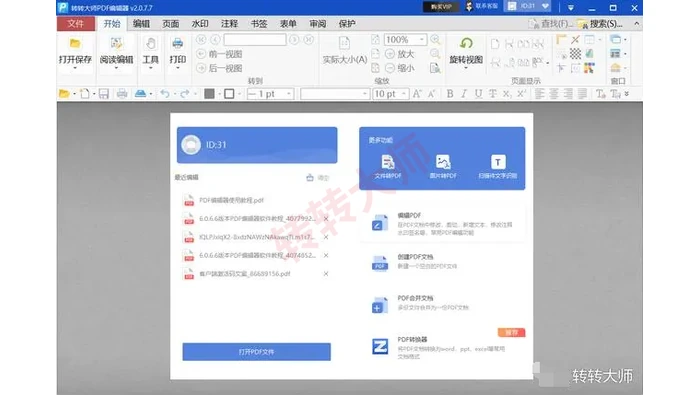The image size is (700, 395).
Task: Click the 文件转PDF icon
Action: (x=388, y=162)
